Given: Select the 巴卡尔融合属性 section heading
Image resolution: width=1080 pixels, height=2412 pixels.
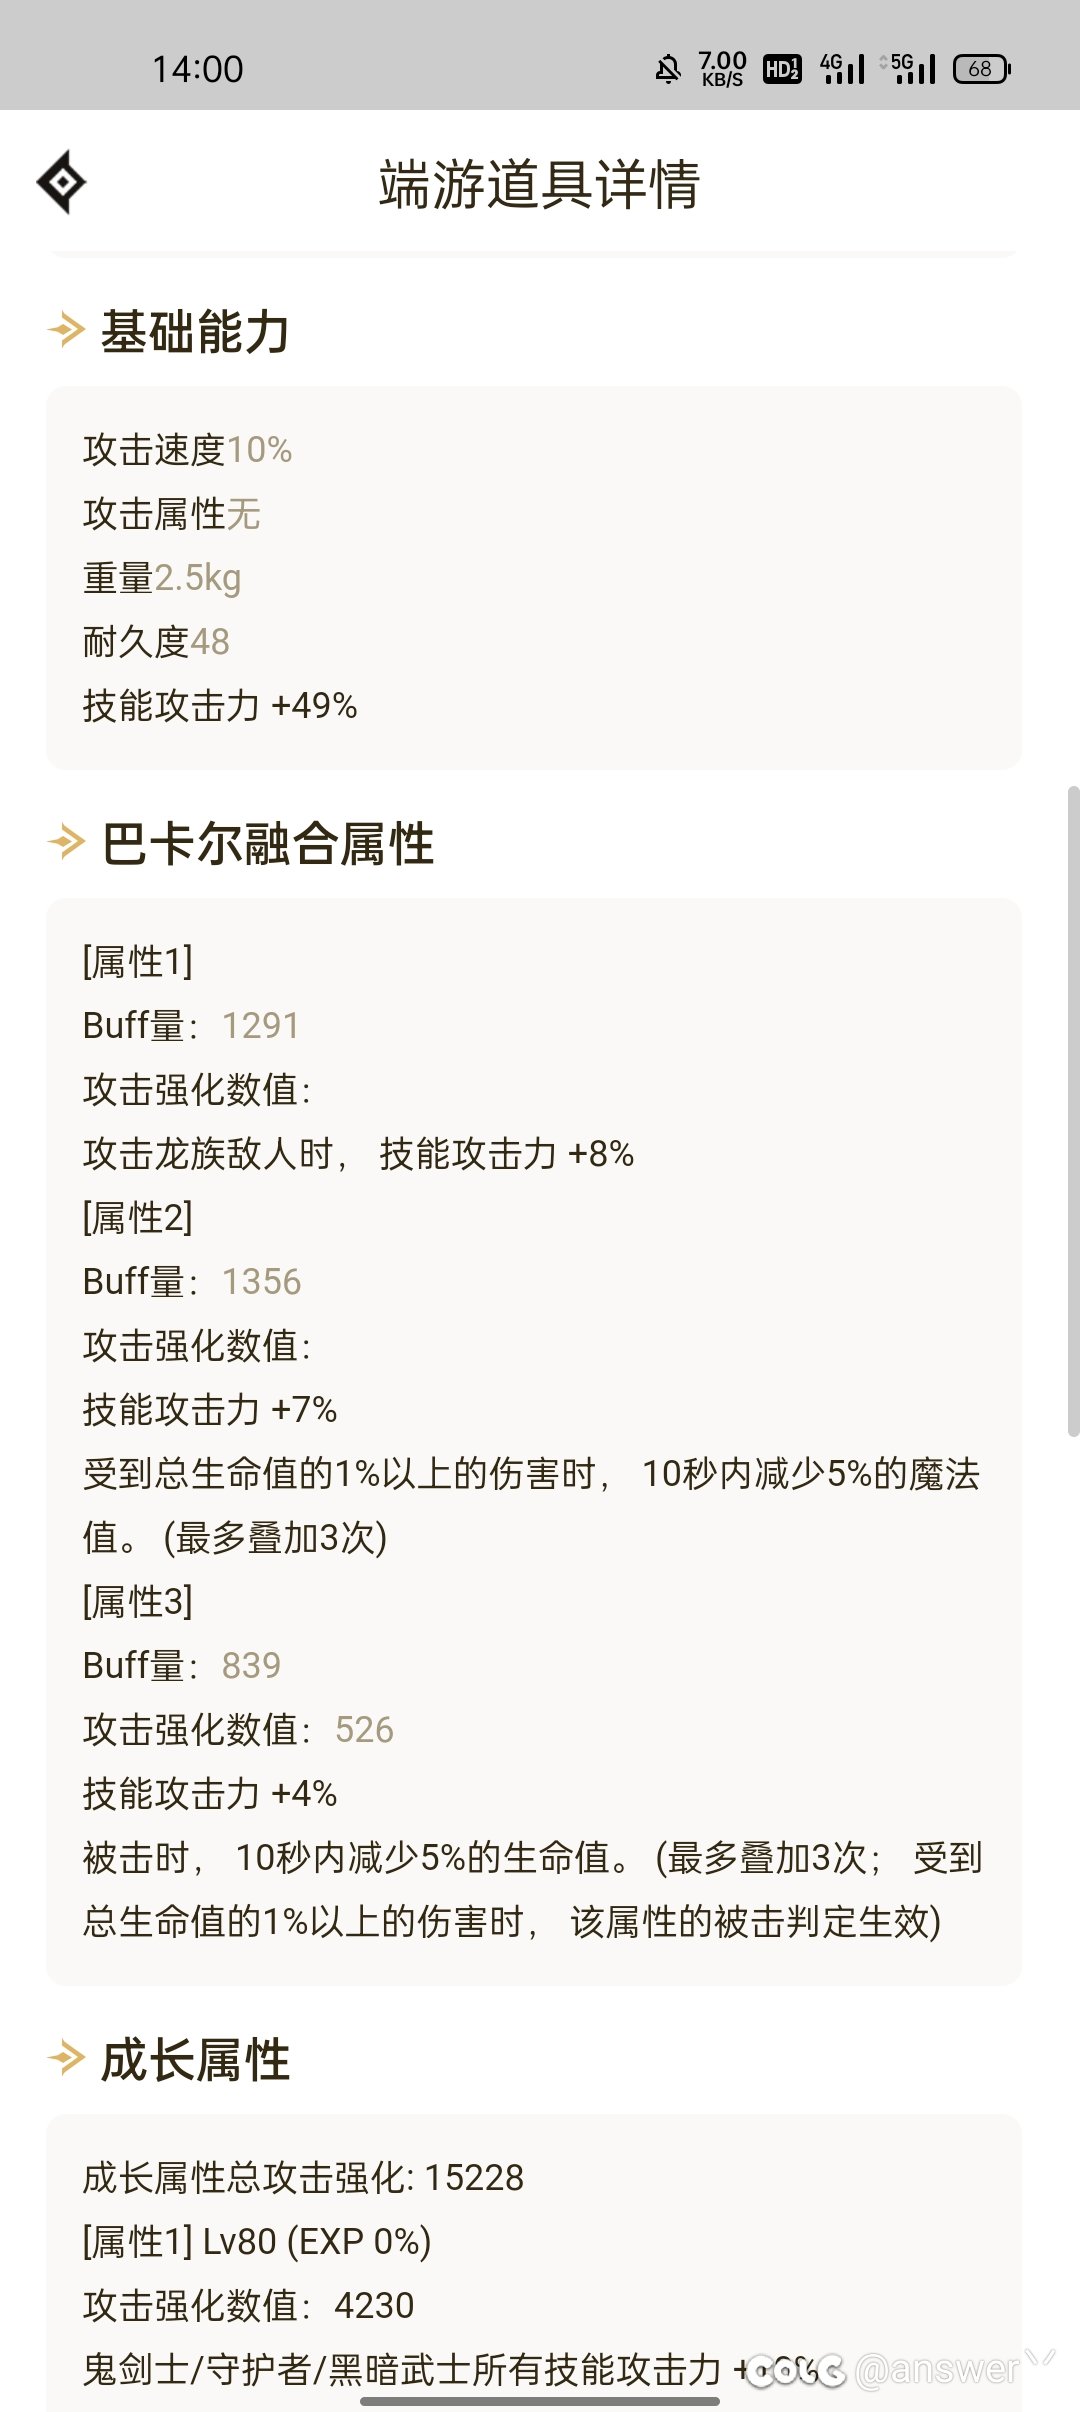Looking at the screenshot, I should [x=267, y=843].
